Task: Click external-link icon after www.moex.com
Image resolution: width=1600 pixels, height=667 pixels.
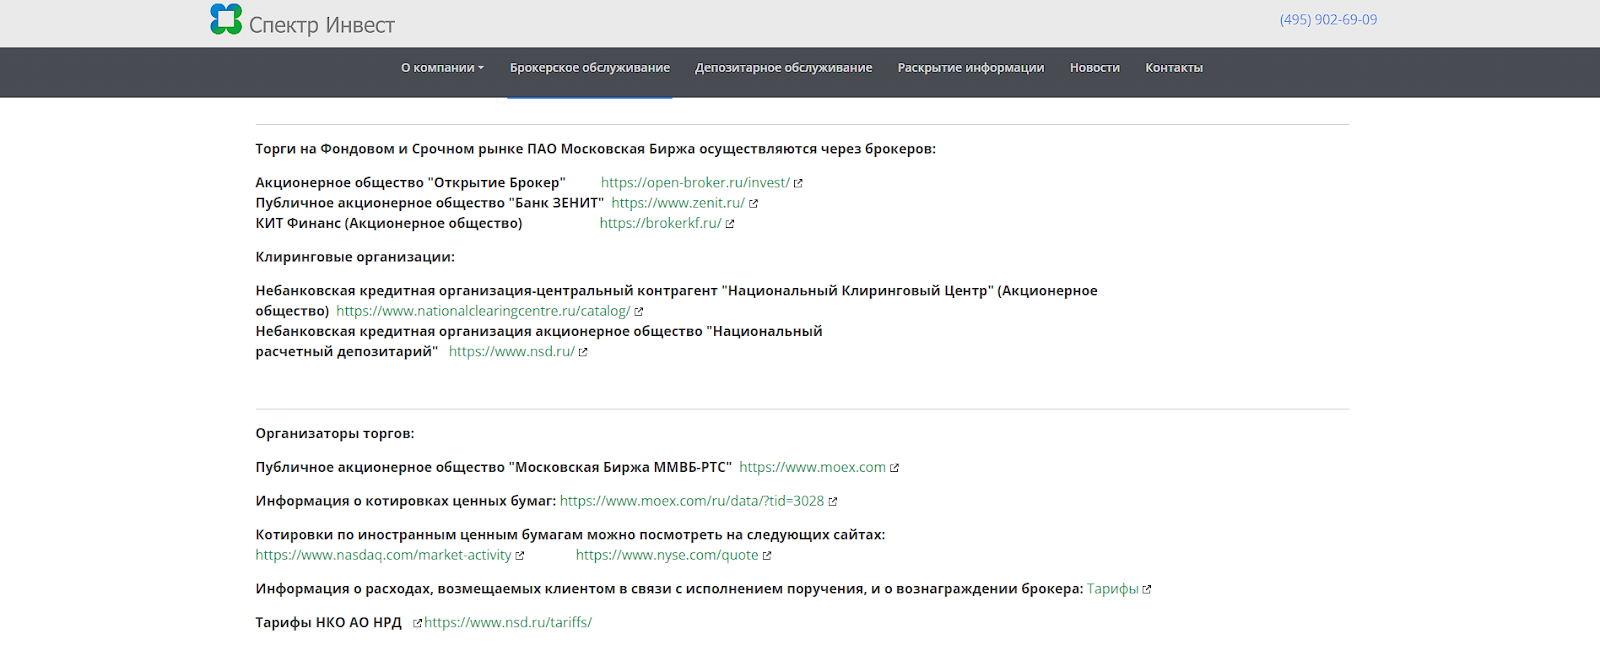Action: 895,468
